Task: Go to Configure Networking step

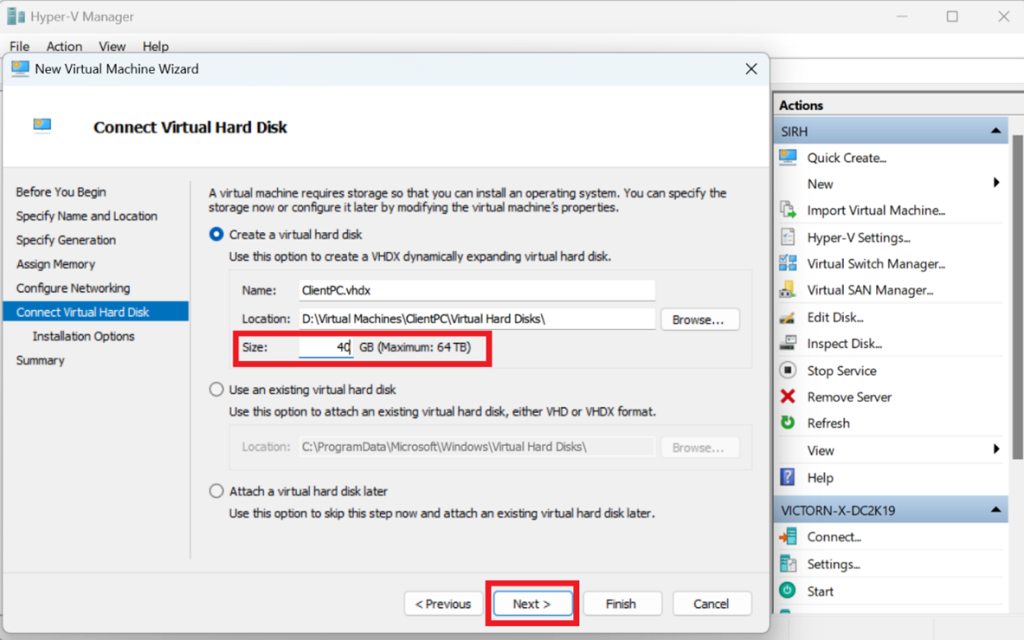Action: coord(73,288)
